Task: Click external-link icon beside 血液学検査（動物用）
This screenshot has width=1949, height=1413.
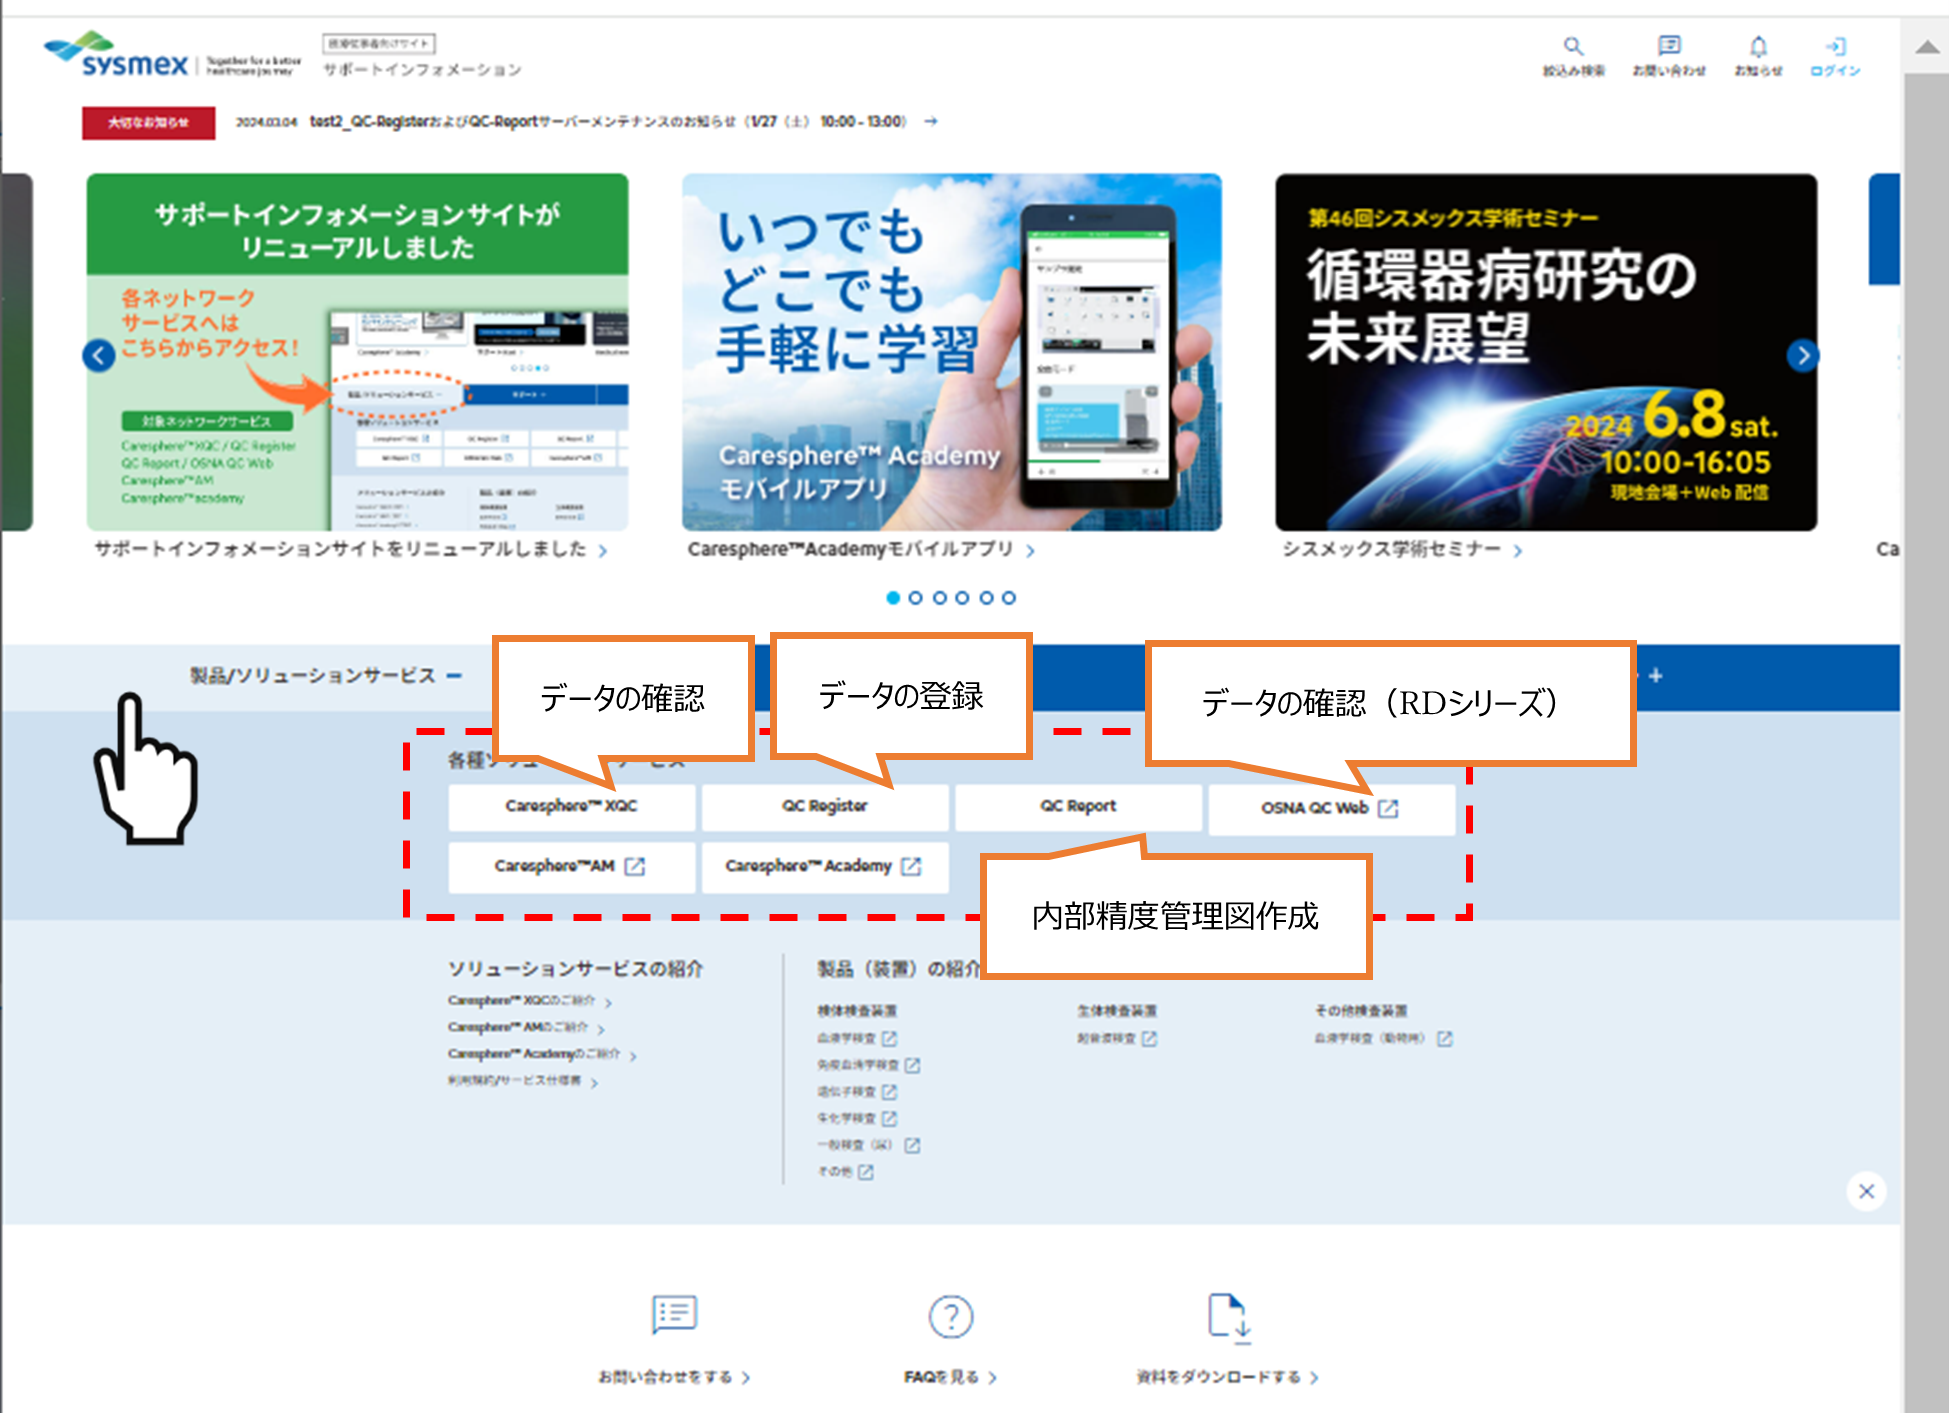Action: (x=1444, y=1039)
